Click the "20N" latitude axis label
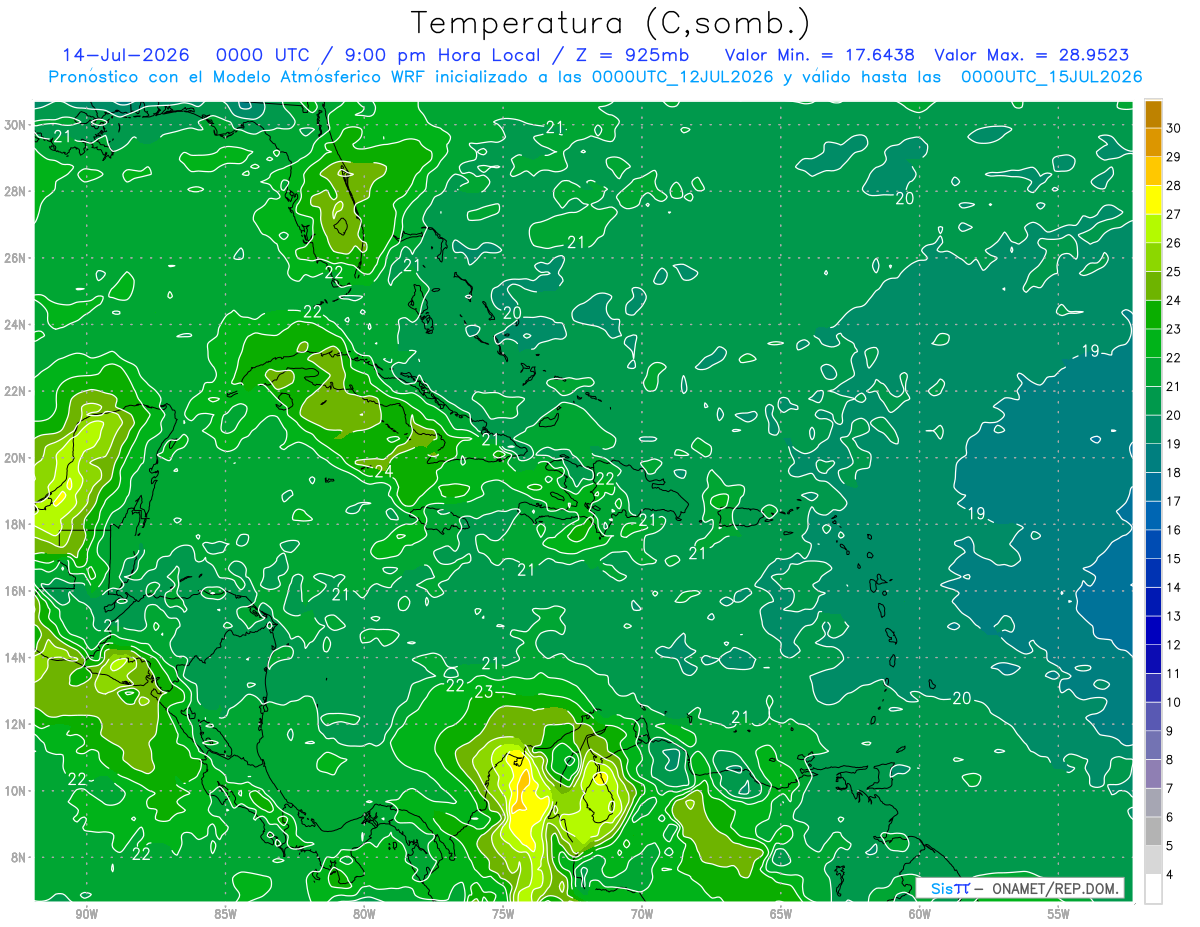The width and height of the screenshot is (1200, 927). tap(16, 458)
